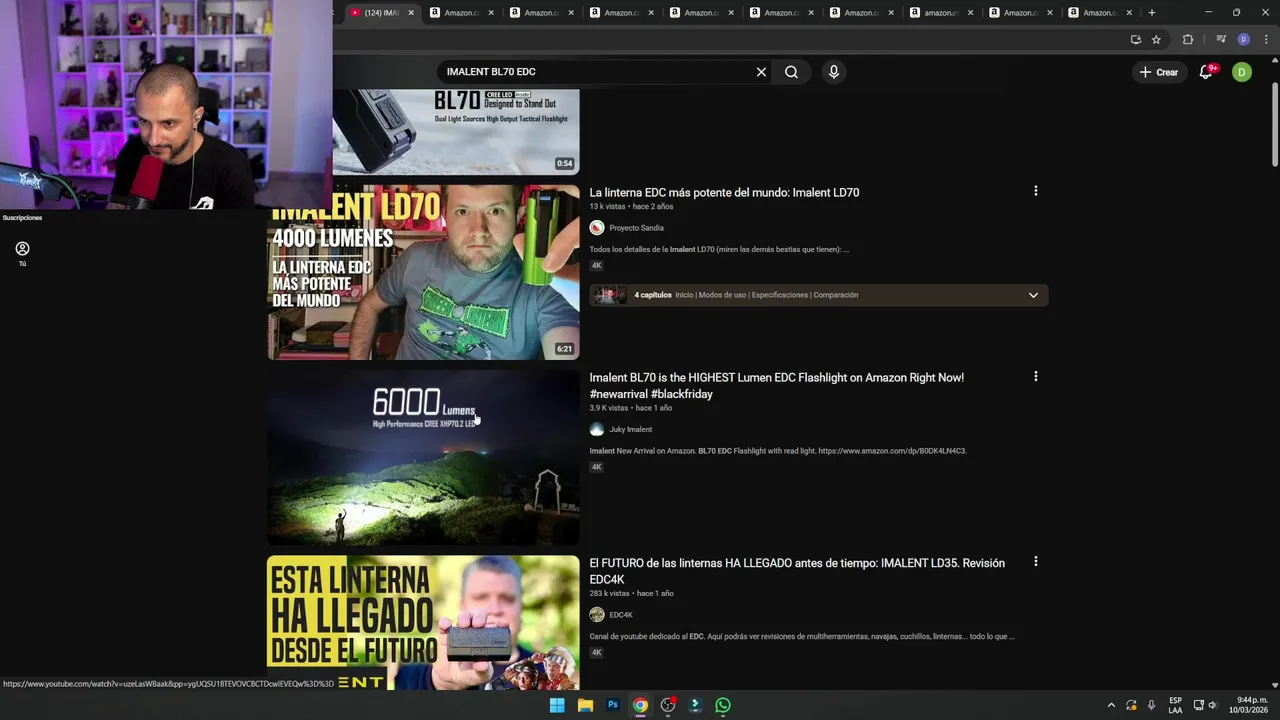Click the magnifier search button

pyautogui.click(x=791, y=72)
